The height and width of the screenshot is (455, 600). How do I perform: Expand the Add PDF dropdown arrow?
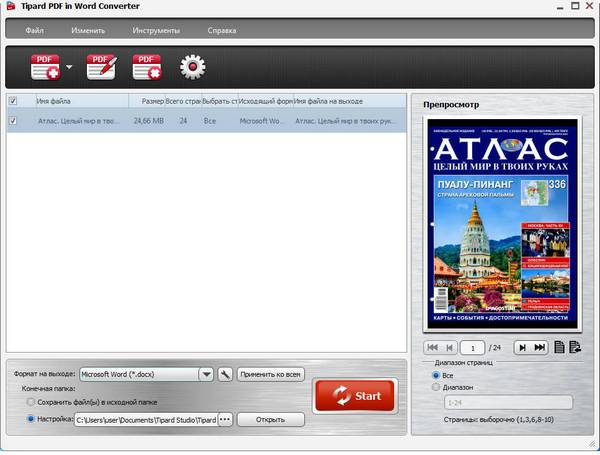[70, 68]
